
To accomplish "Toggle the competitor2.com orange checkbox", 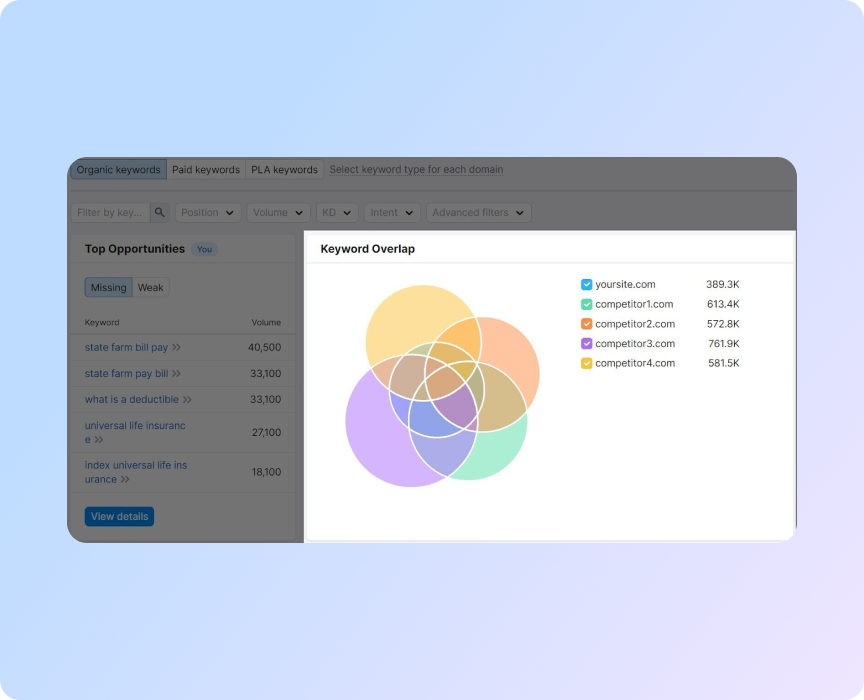I will click(587, 324).
